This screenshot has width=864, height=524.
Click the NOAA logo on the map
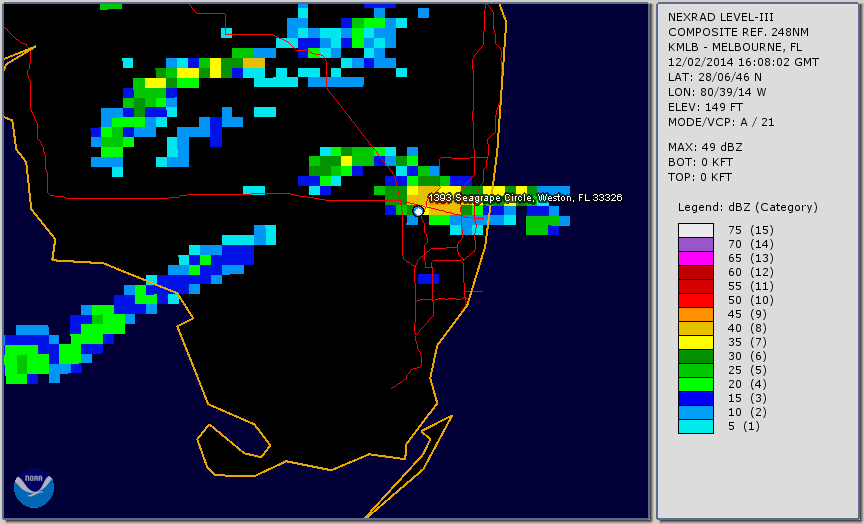[x=34, y=488]
